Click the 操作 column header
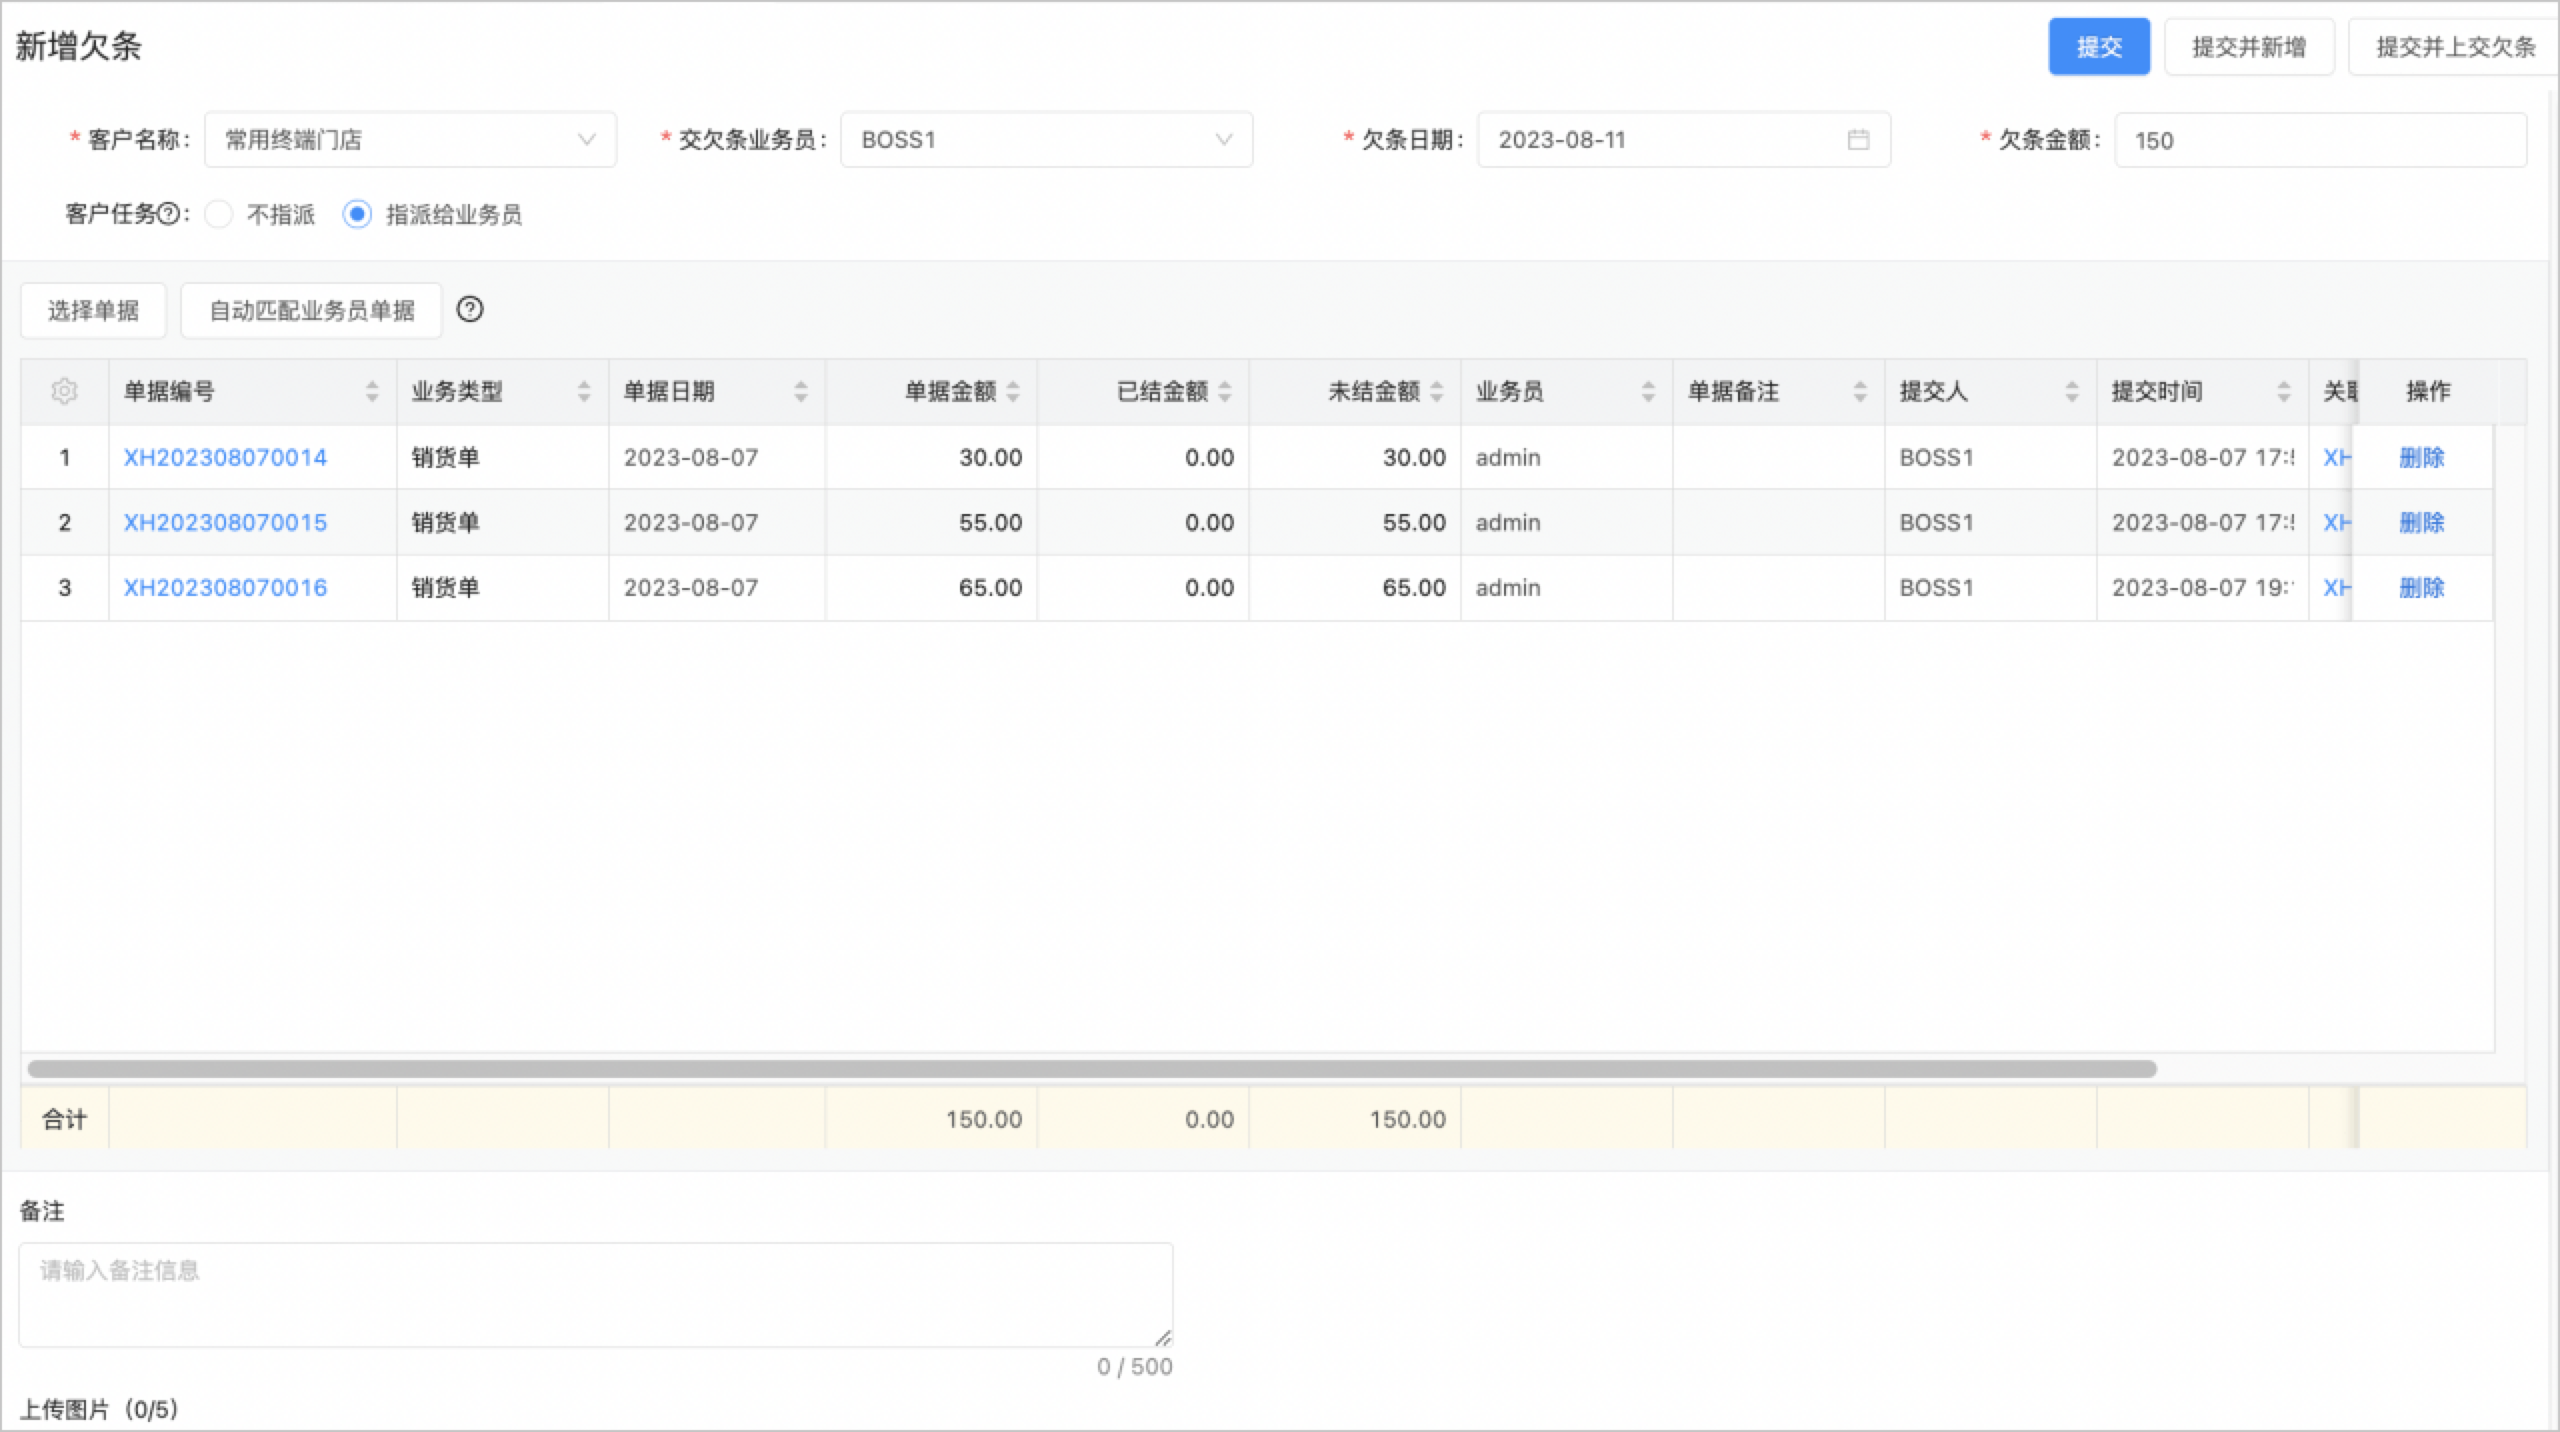Image resolution: width=2560 pixels, height=1432 pixels. point(2428,391)
